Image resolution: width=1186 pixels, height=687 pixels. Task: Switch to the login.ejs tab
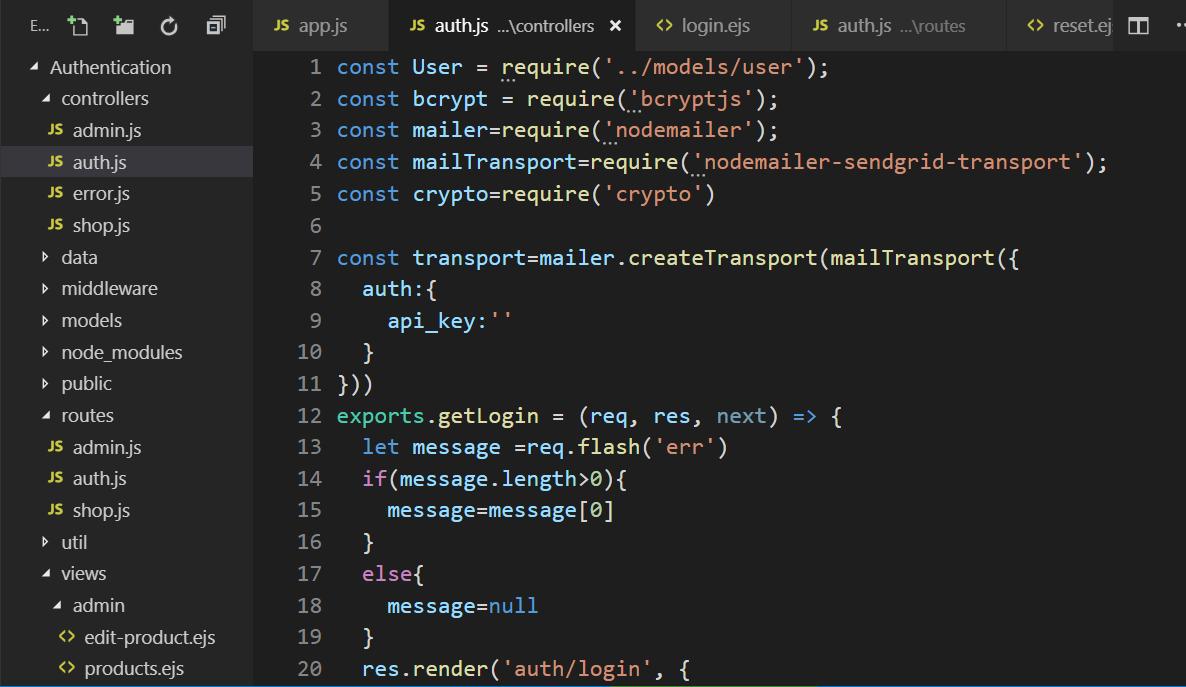[x=713, y=26]
